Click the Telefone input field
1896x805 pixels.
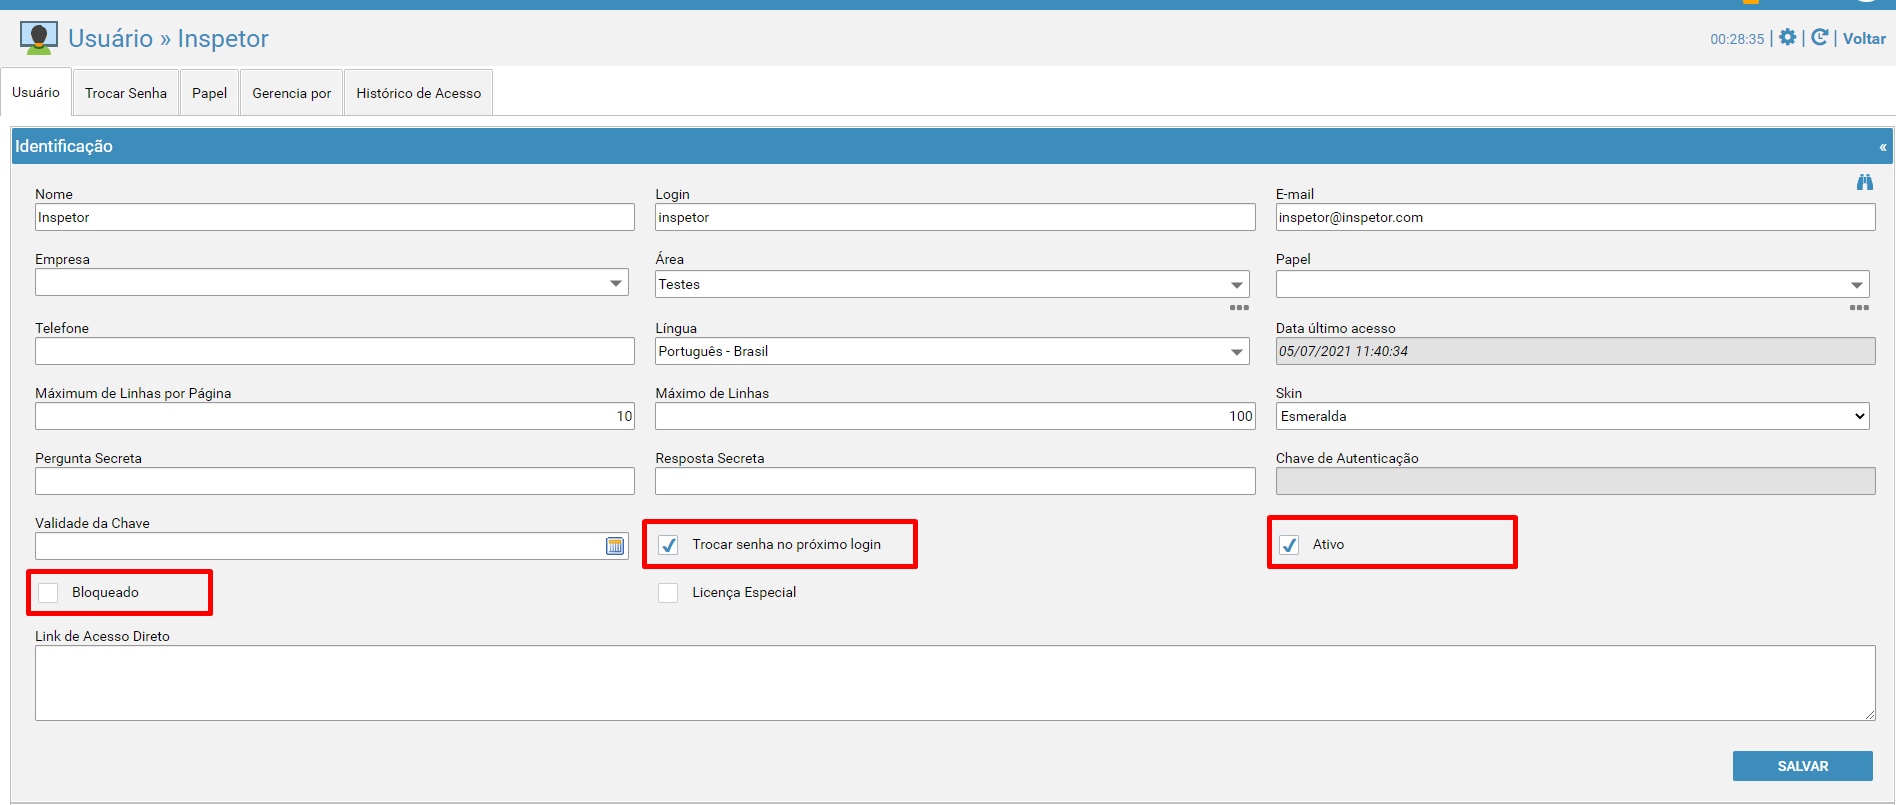point(335,351)
